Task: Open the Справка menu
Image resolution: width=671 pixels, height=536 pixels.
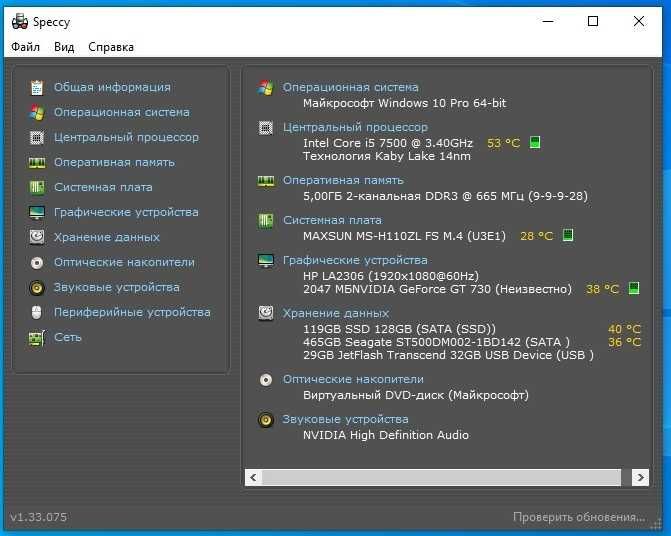Action: (x=111, y=47)
